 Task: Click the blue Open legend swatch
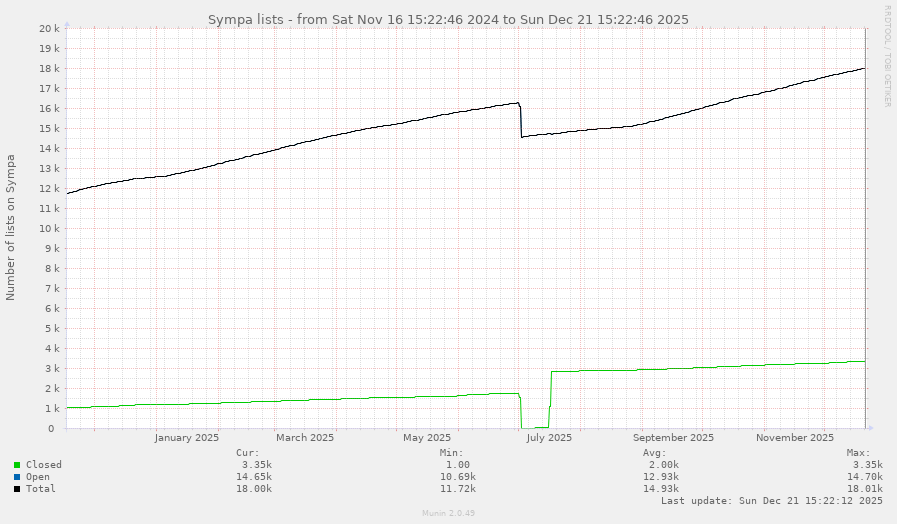click(x=17, y=477)
